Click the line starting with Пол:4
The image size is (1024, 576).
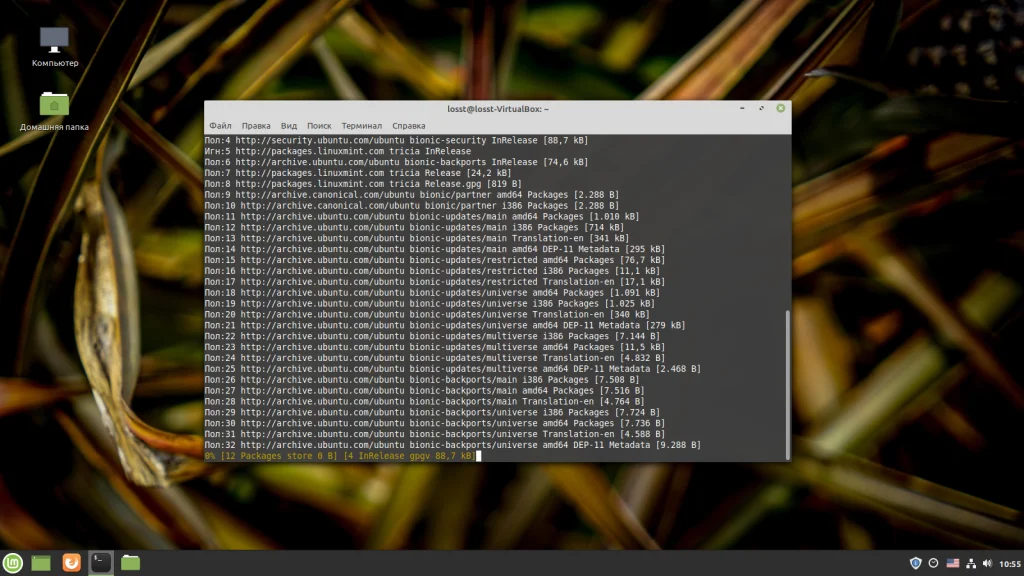[x=396, y=140]
